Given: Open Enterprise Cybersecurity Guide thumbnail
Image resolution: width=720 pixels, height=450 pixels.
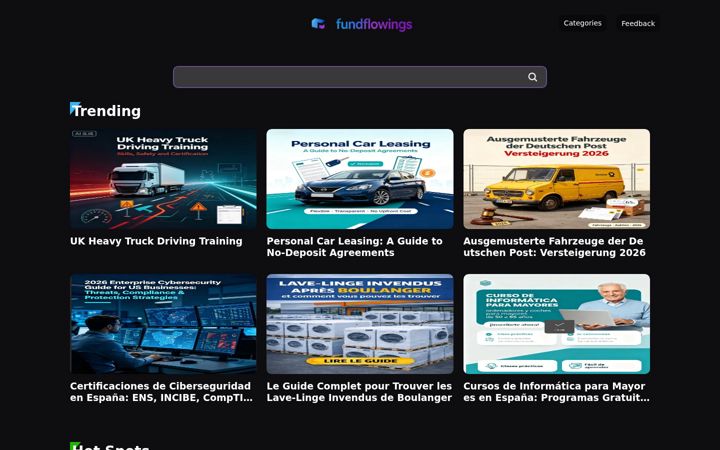Looking at the screenshot, I should coord(163,324).
